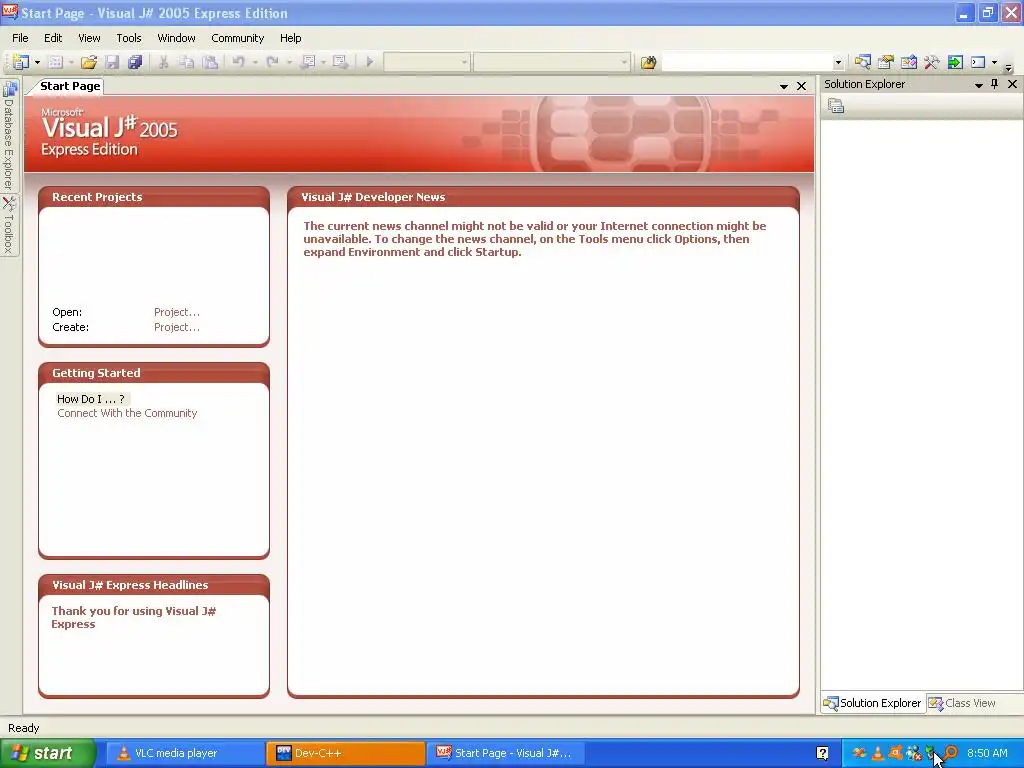Click the Navigate Backward icon
Viewport: 1024px width, 768px height.
point(308,62)
